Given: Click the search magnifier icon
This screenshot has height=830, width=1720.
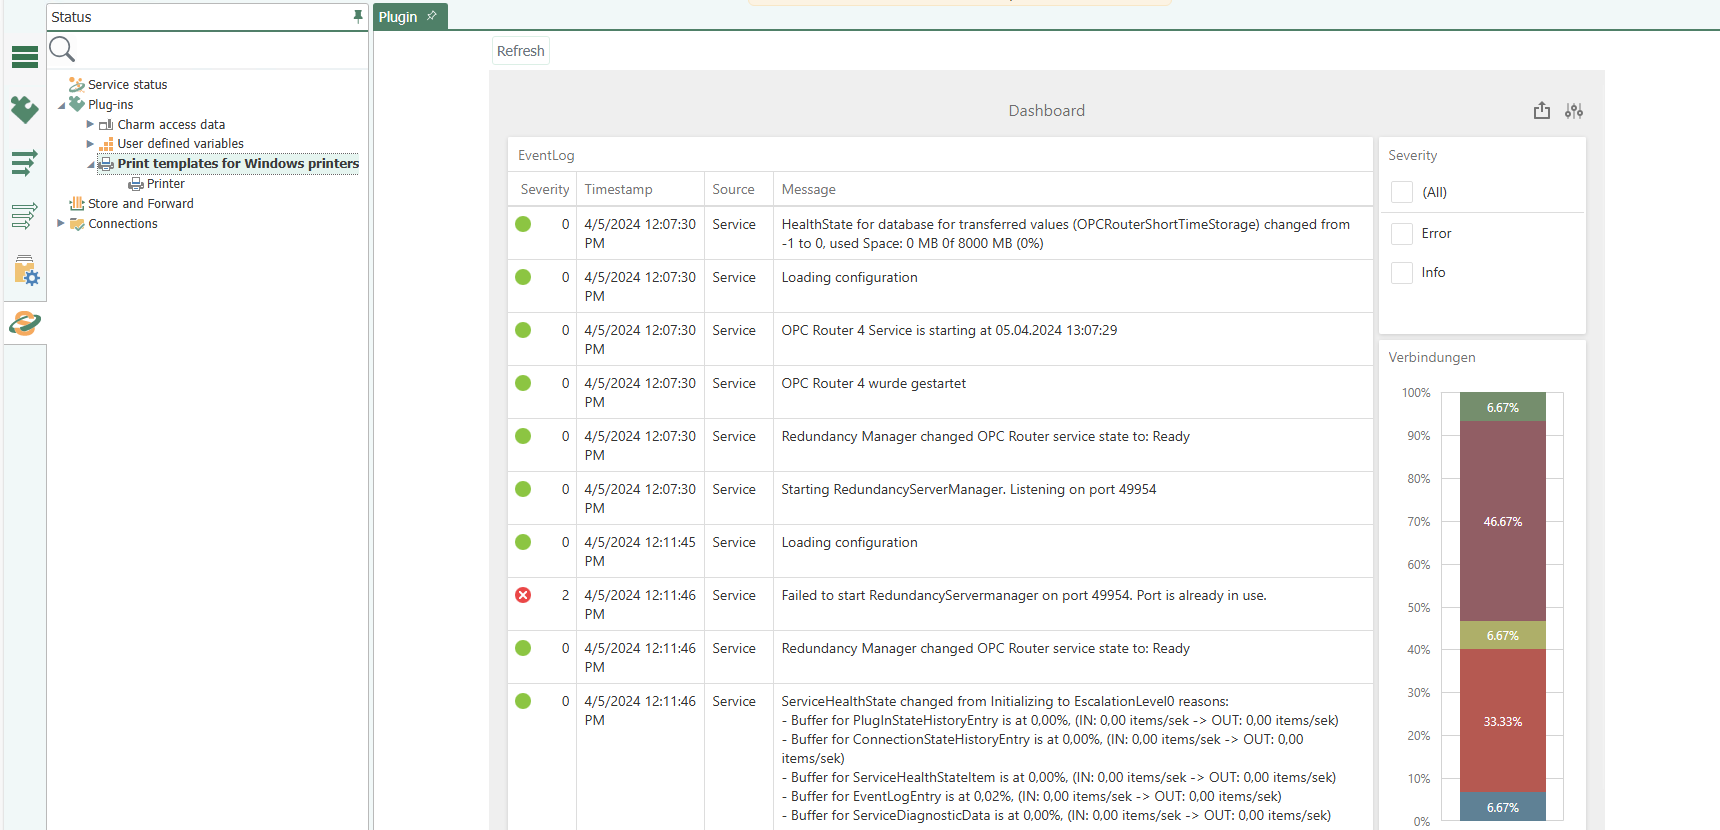Looking at the screenshot, I should [62, 49].
